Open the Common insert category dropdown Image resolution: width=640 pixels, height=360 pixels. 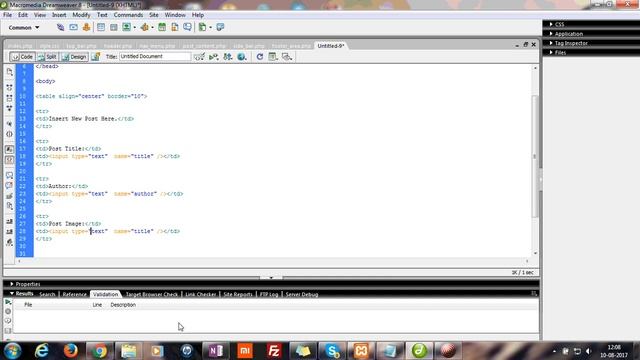(24, 27)
